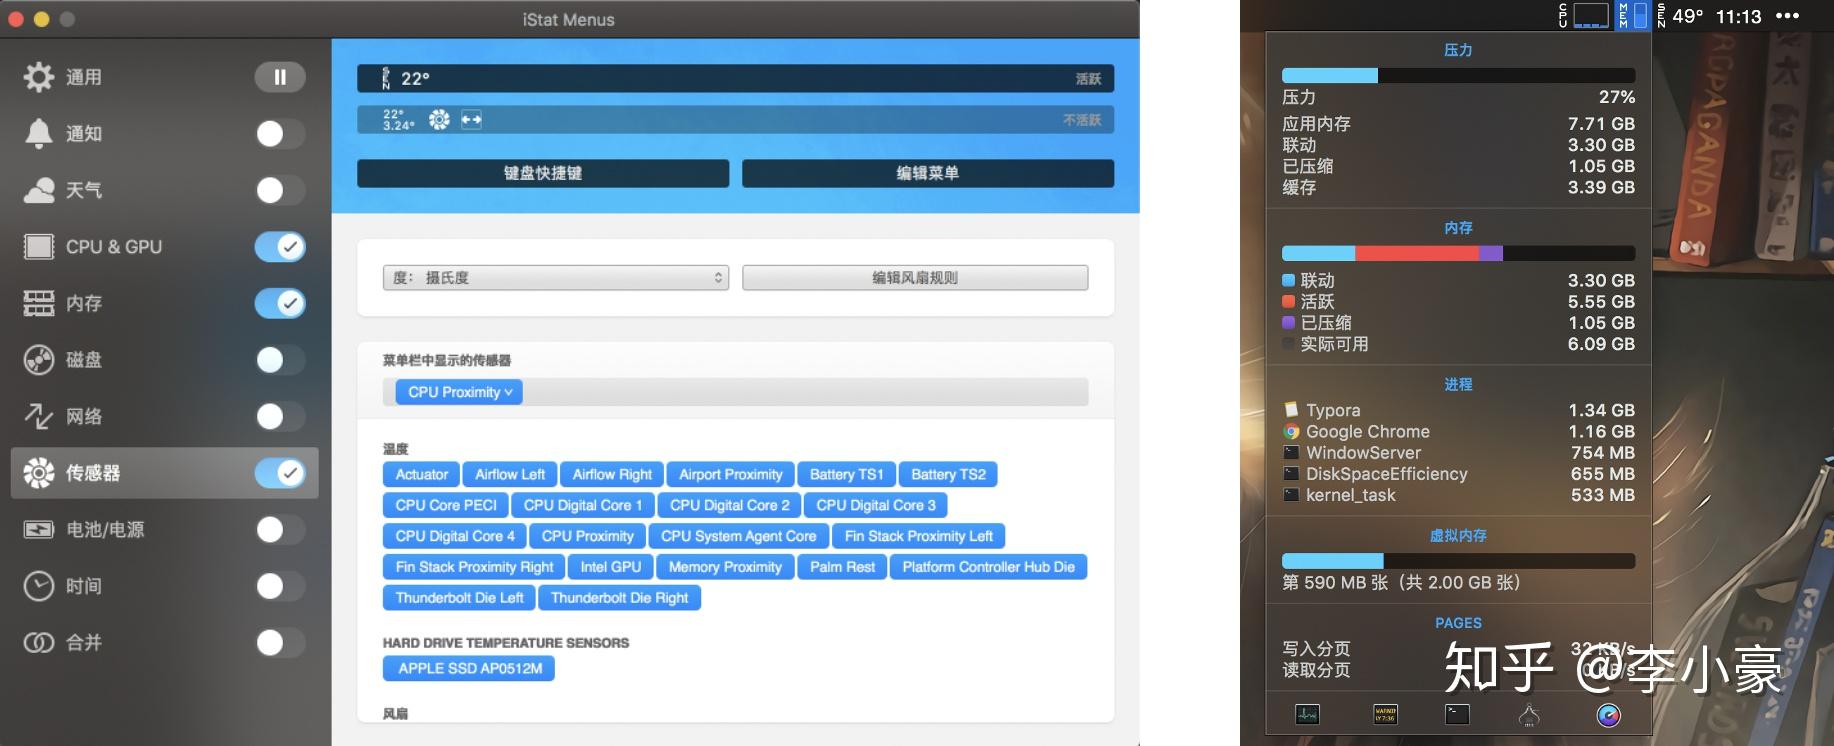Click the CPU & GPU chip icon
This screenshot has height=746, width=1834.
(x=39, y=246)
